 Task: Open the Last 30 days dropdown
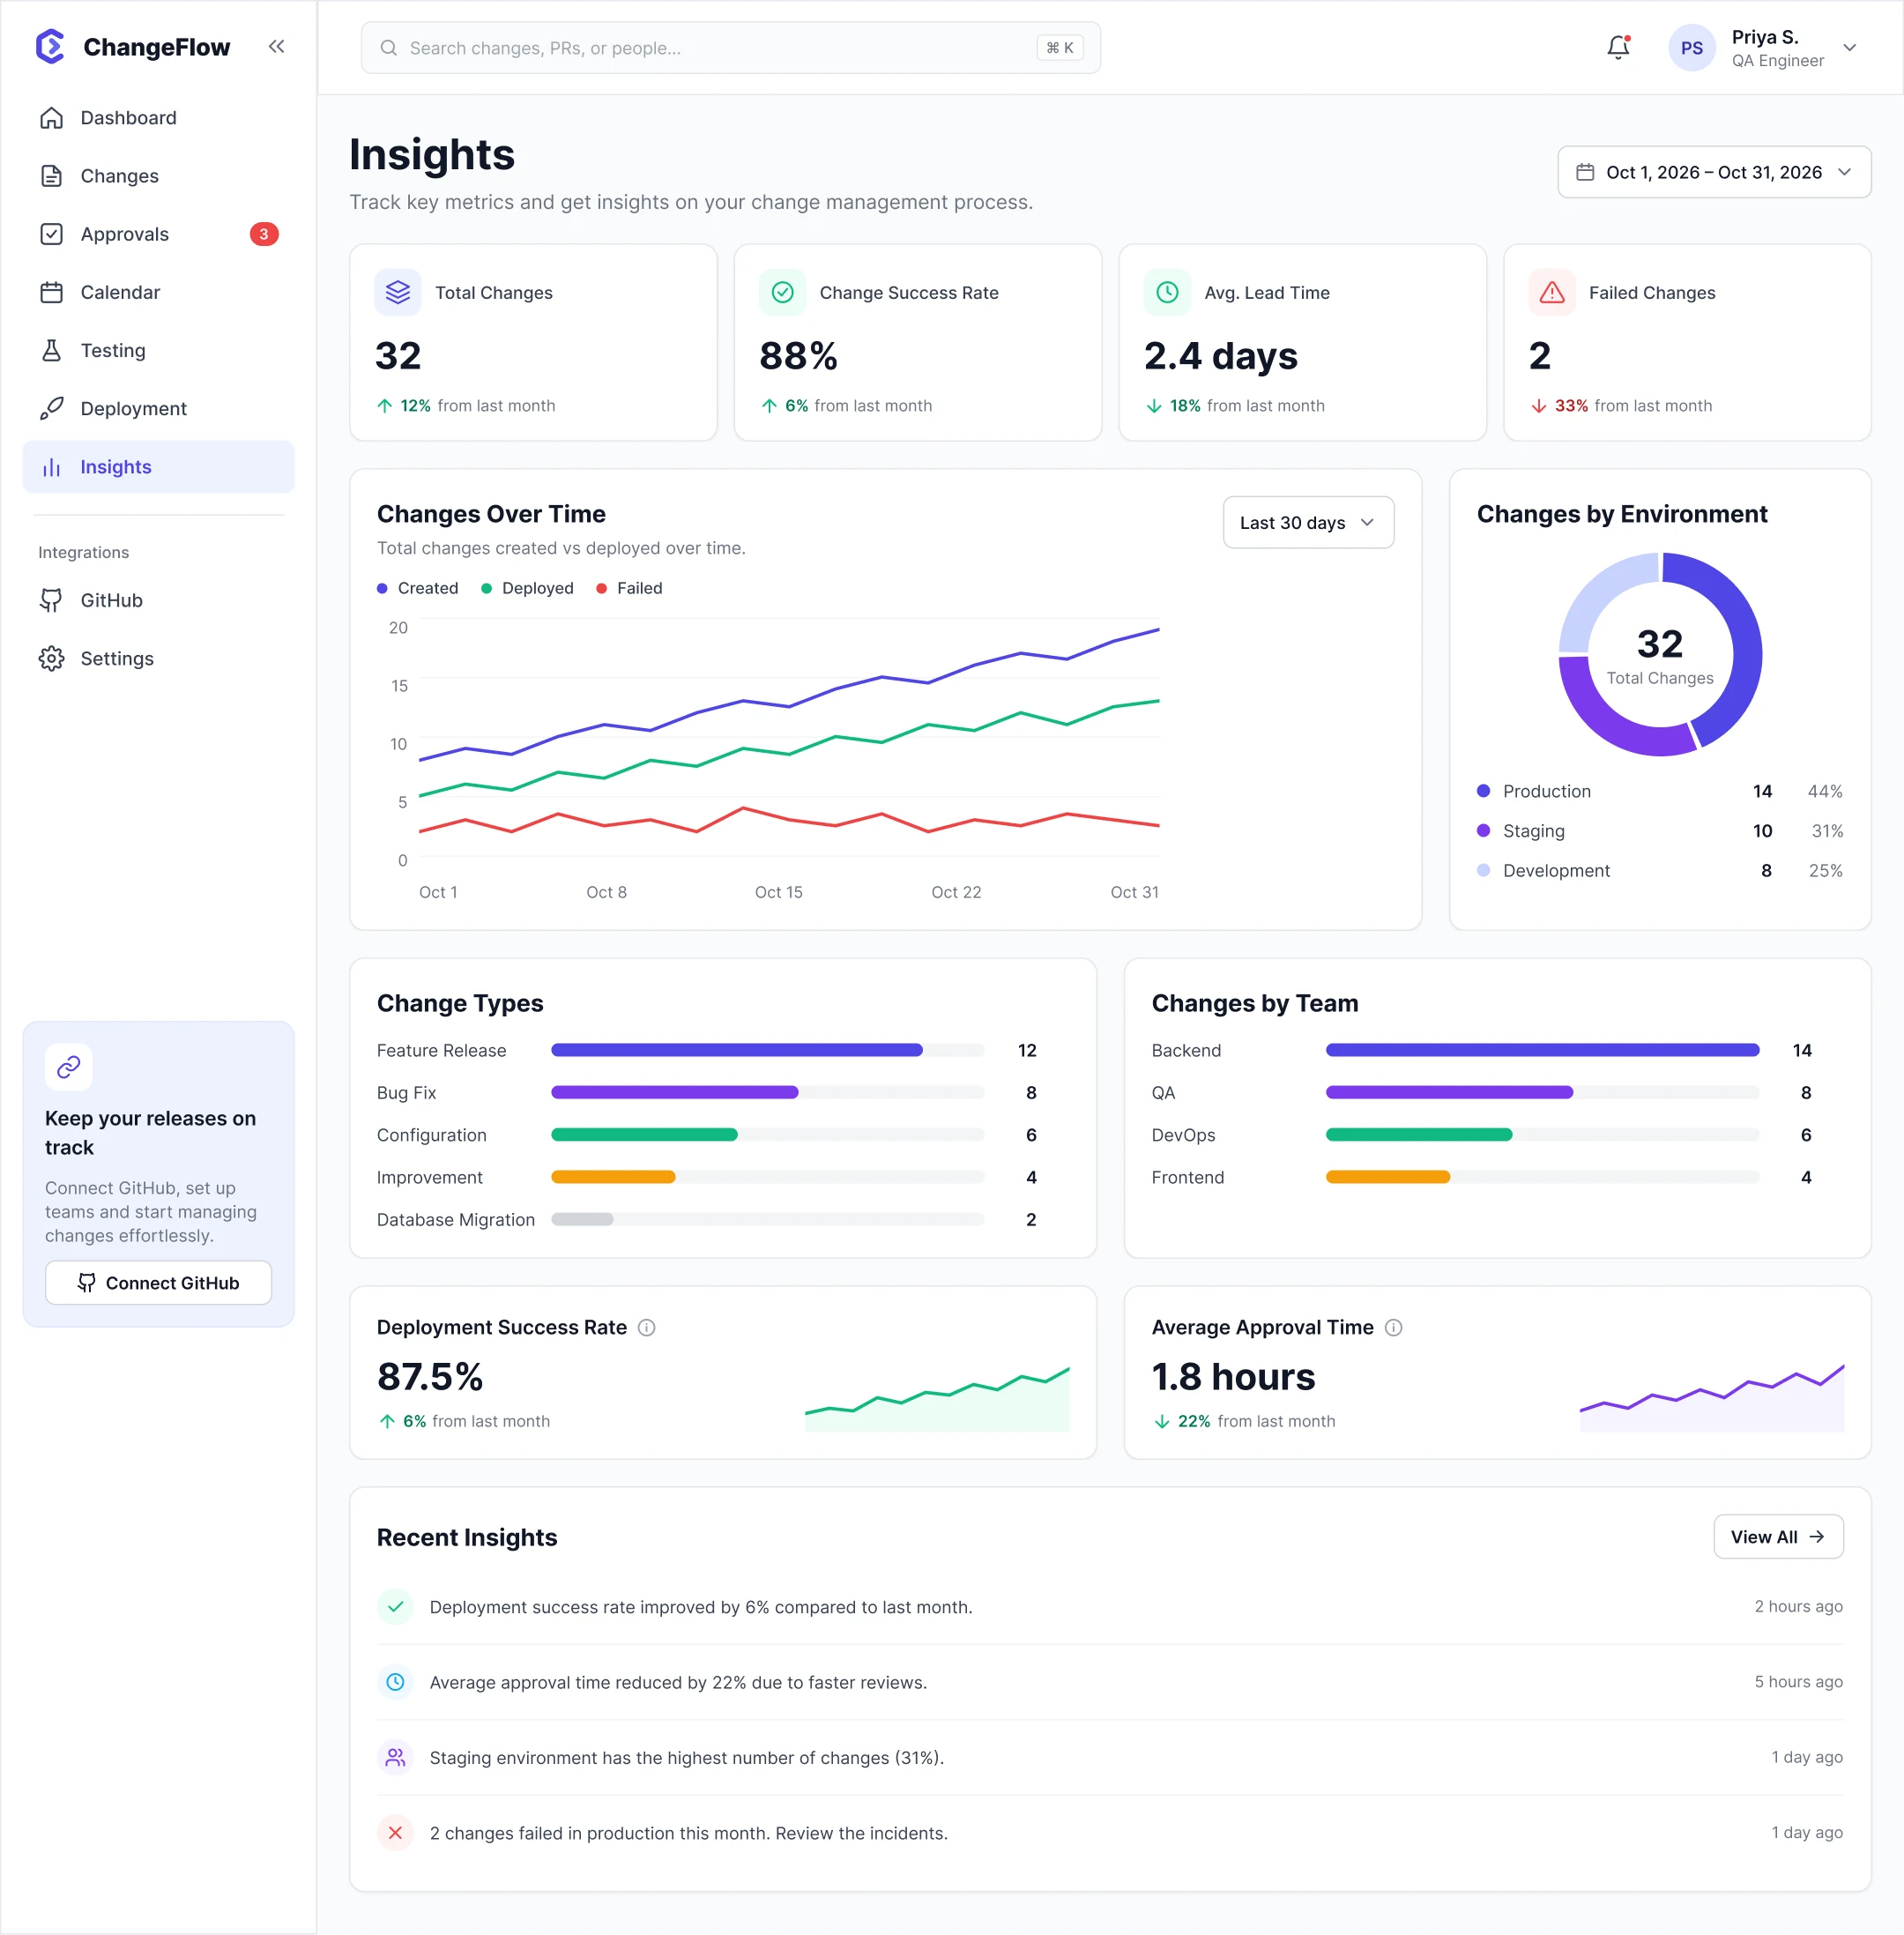1308,523
